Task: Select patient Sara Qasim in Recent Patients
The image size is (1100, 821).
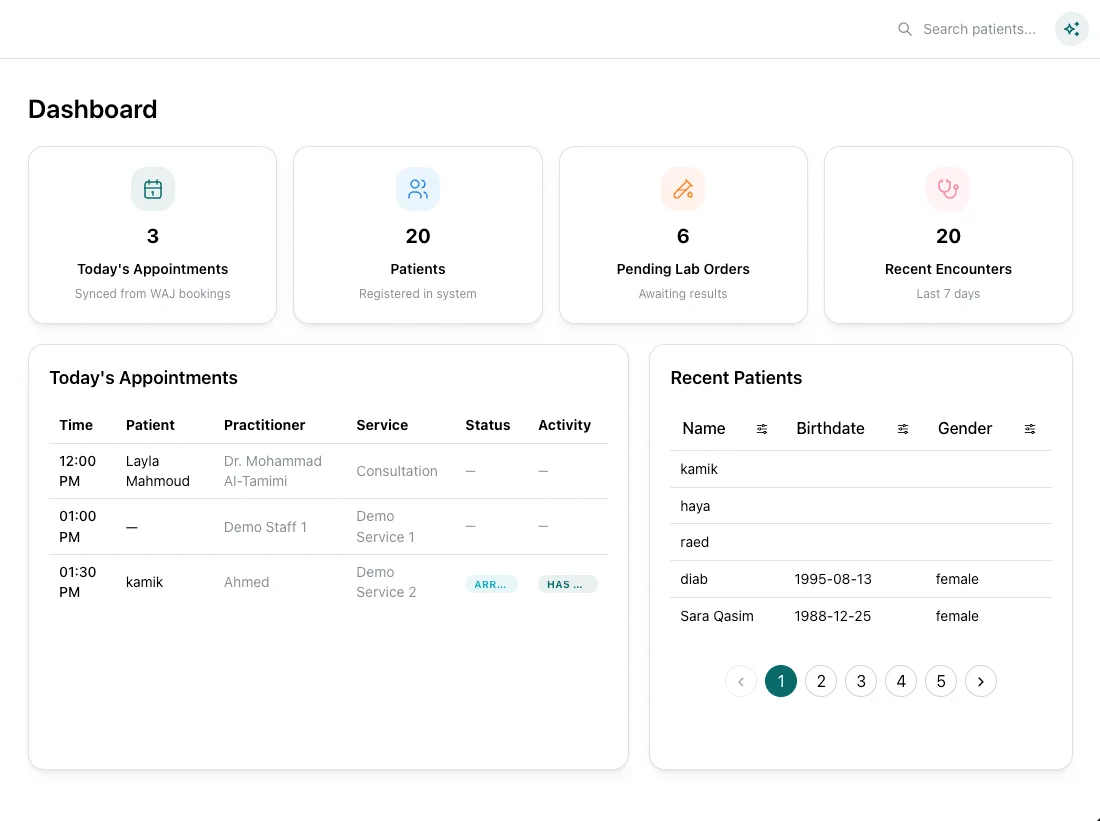Action: pyautogui.click(x=717, y=616)
